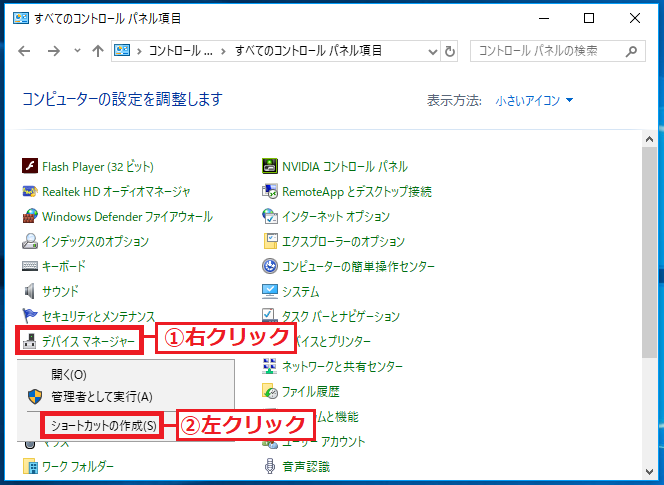Viewport: 664px width, 485px height.
Task: Open the エクスプローラーのオプション link
Action: pyautogui.click(x=343, y=241)
